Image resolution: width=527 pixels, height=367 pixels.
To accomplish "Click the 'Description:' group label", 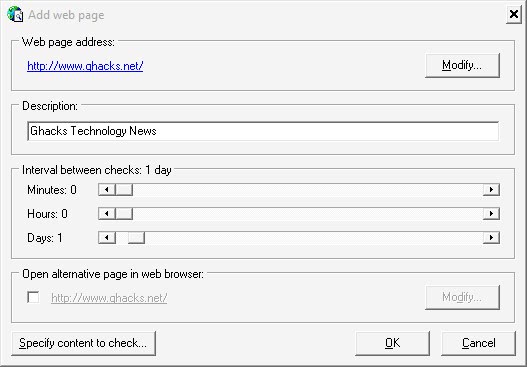I will [50, 106].
